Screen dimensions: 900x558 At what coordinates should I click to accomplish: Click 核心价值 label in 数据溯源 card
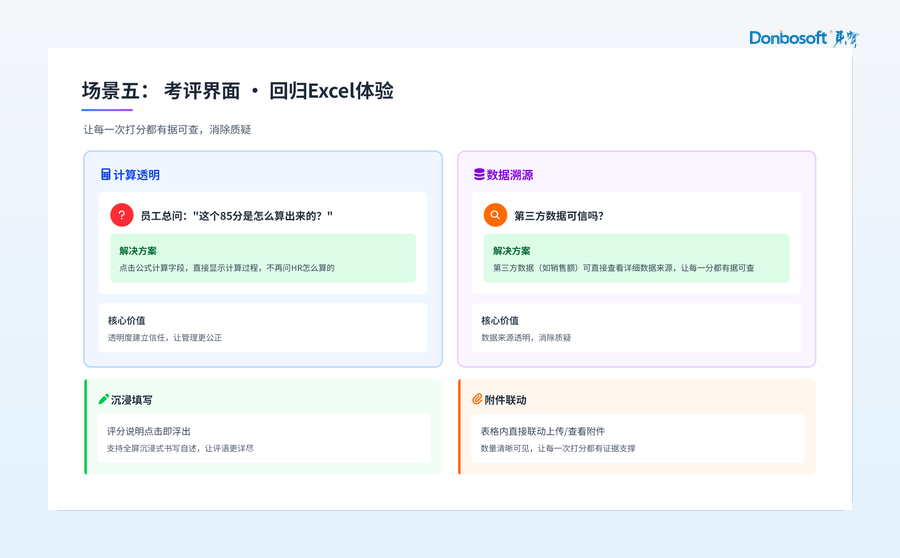500,320
